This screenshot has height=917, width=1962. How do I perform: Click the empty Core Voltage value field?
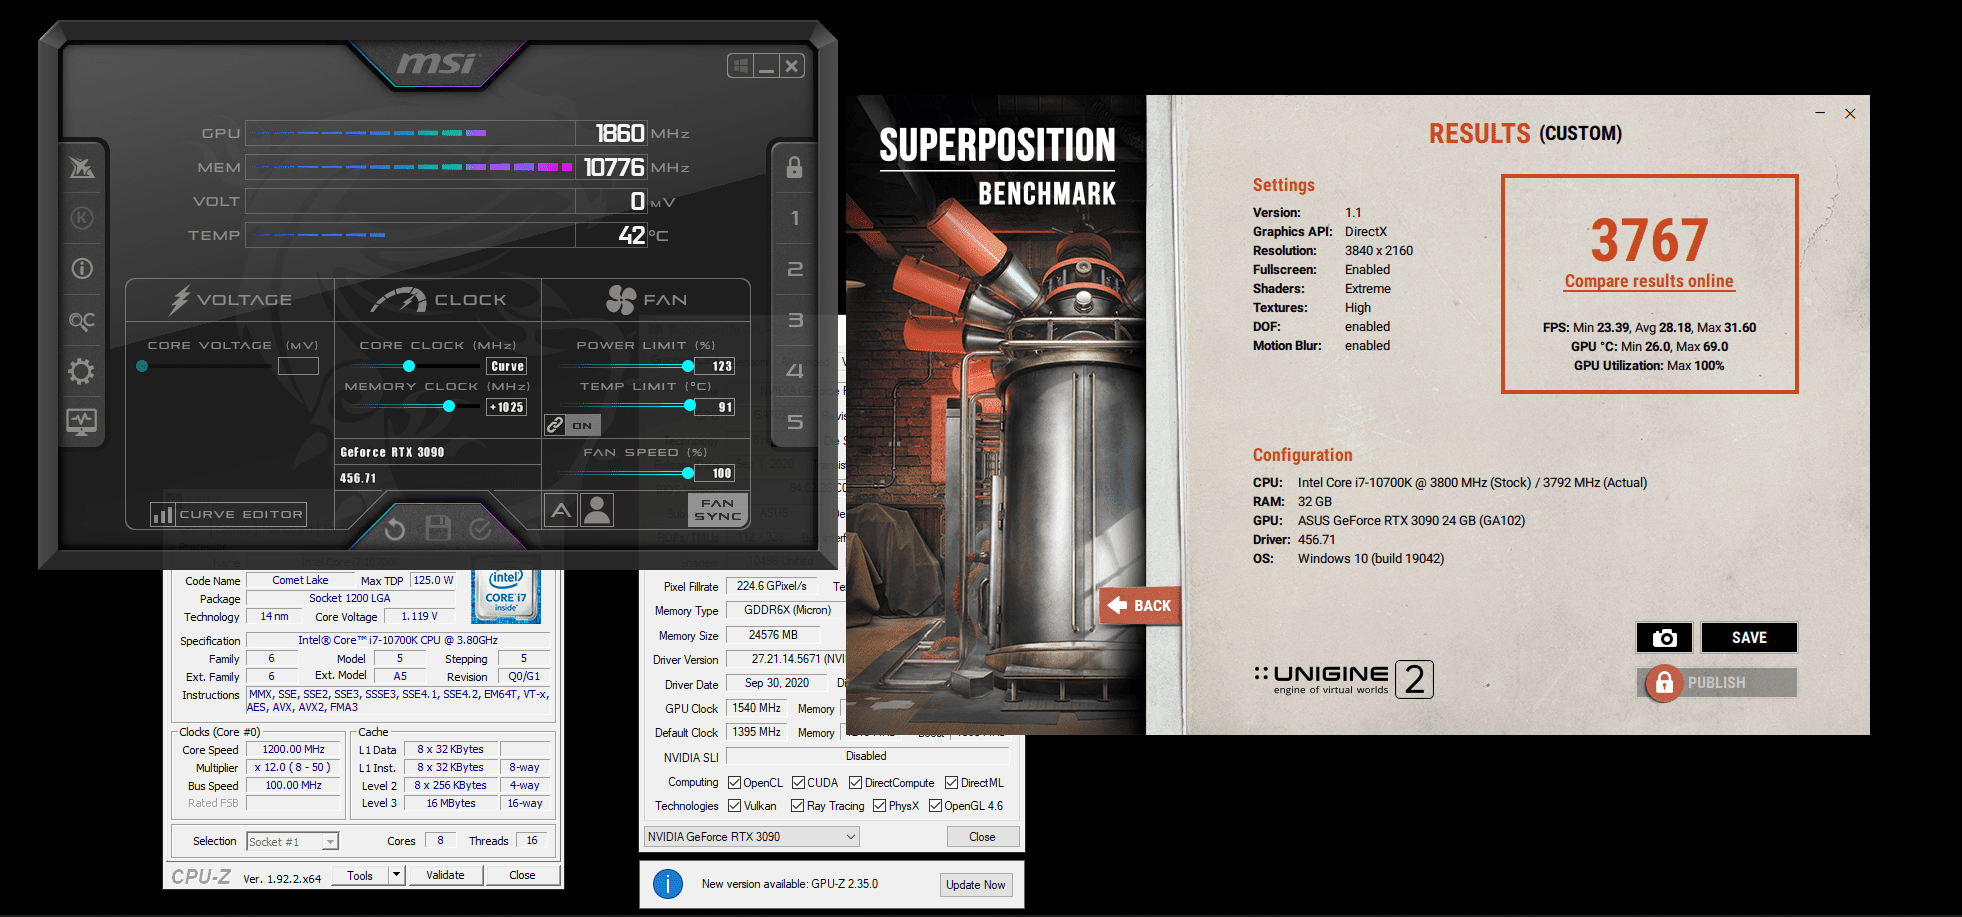click(x=298, y=366)
